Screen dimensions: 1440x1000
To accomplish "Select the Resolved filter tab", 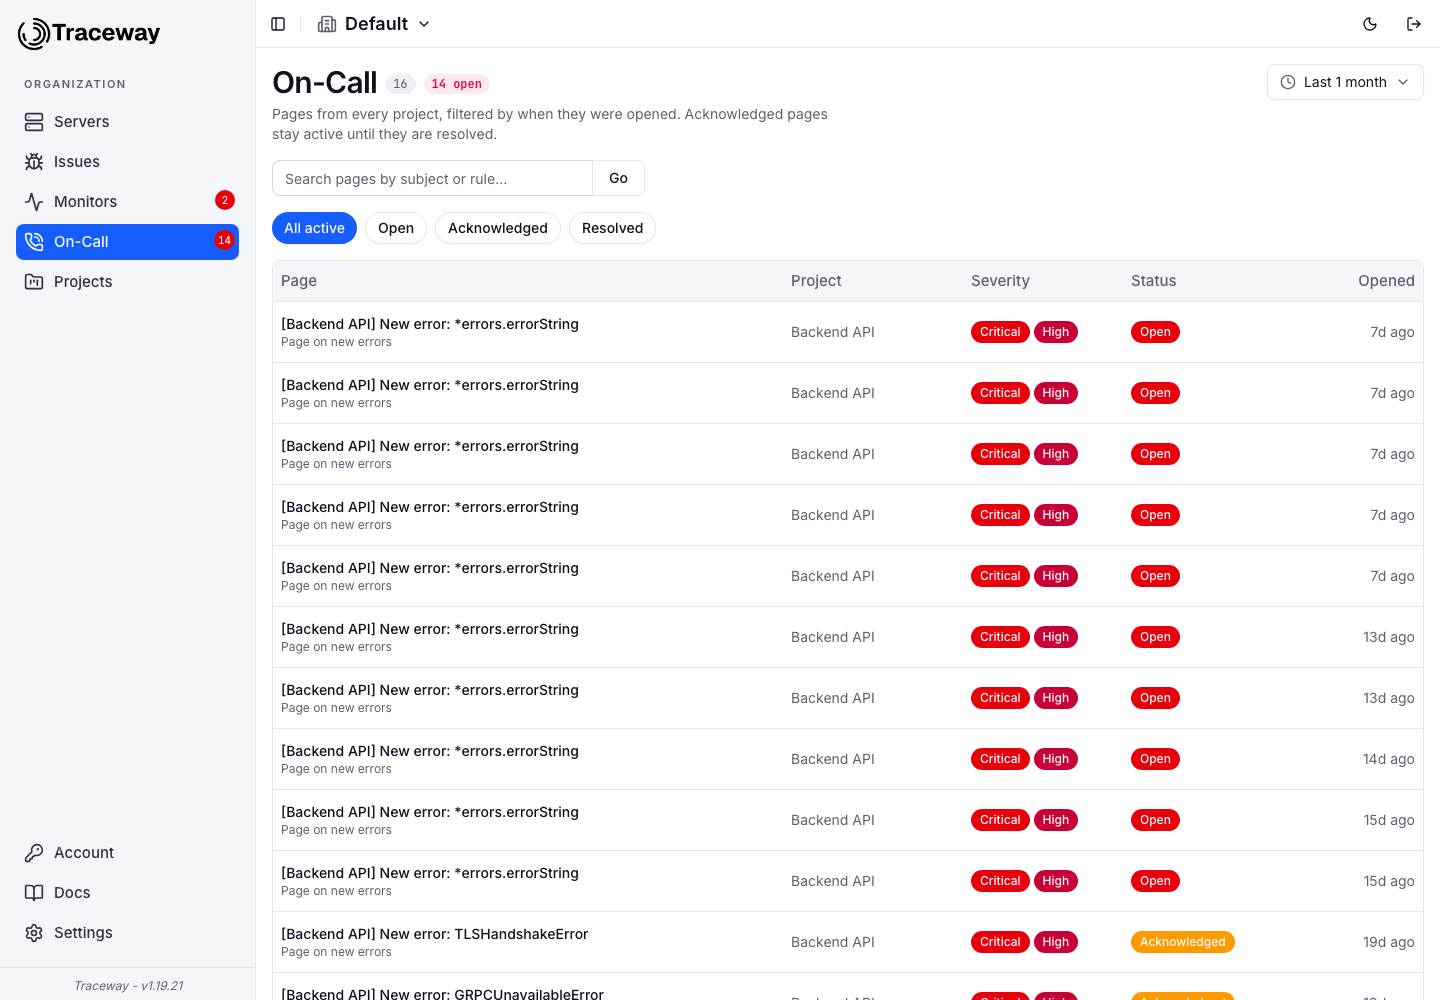I will click(612, 228).
